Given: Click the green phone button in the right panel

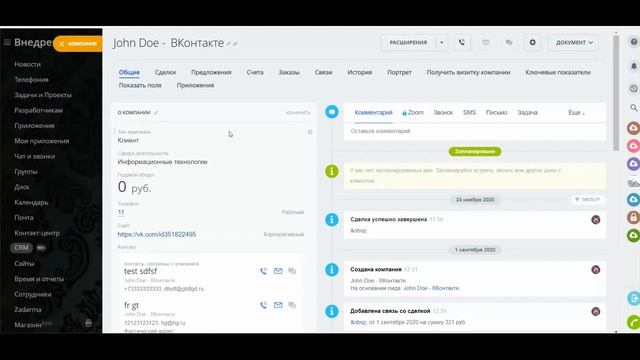Looking at the screenshot, I should [x=633, y=322].
